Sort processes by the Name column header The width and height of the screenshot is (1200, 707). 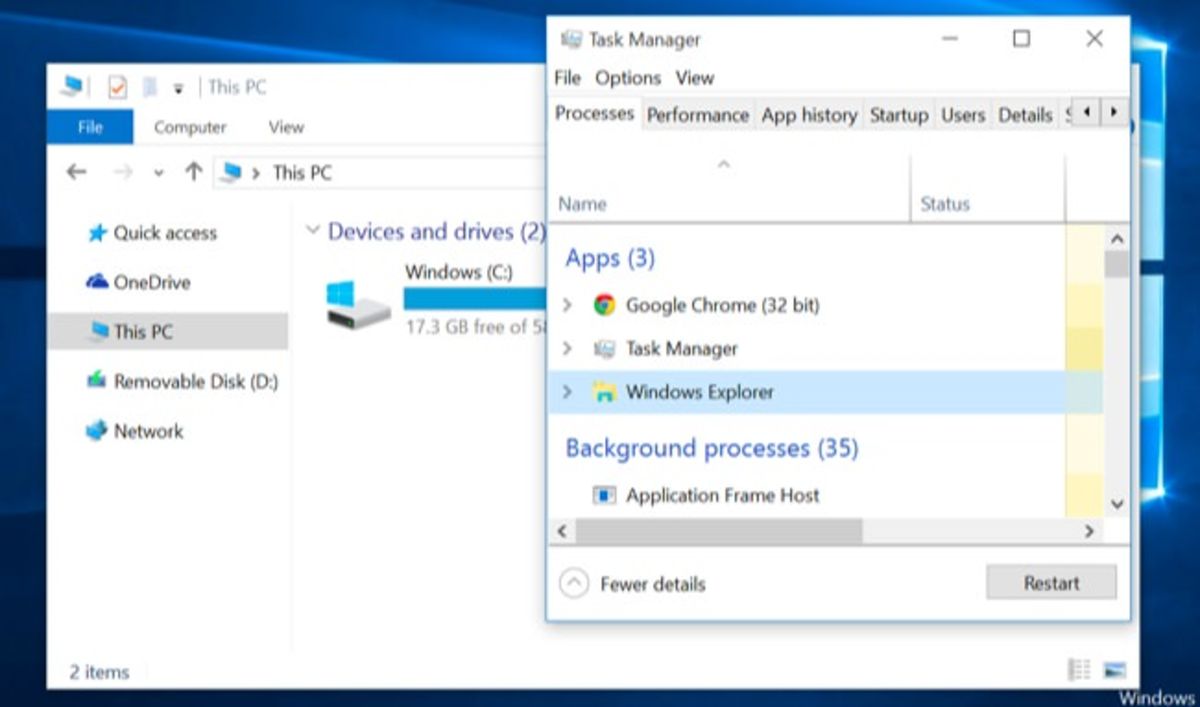730,188
